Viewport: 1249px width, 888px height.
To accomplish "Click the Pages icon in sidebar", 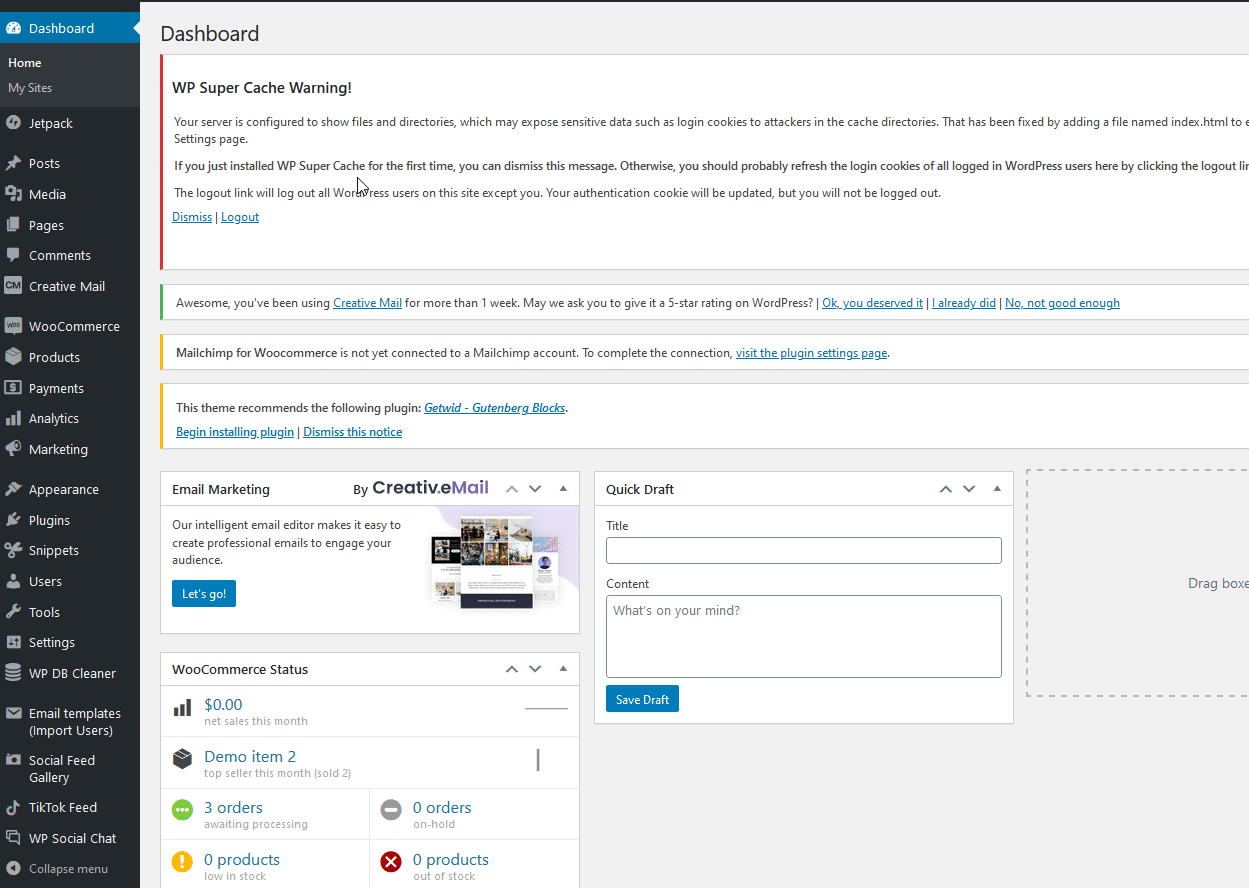I will 13,225.
